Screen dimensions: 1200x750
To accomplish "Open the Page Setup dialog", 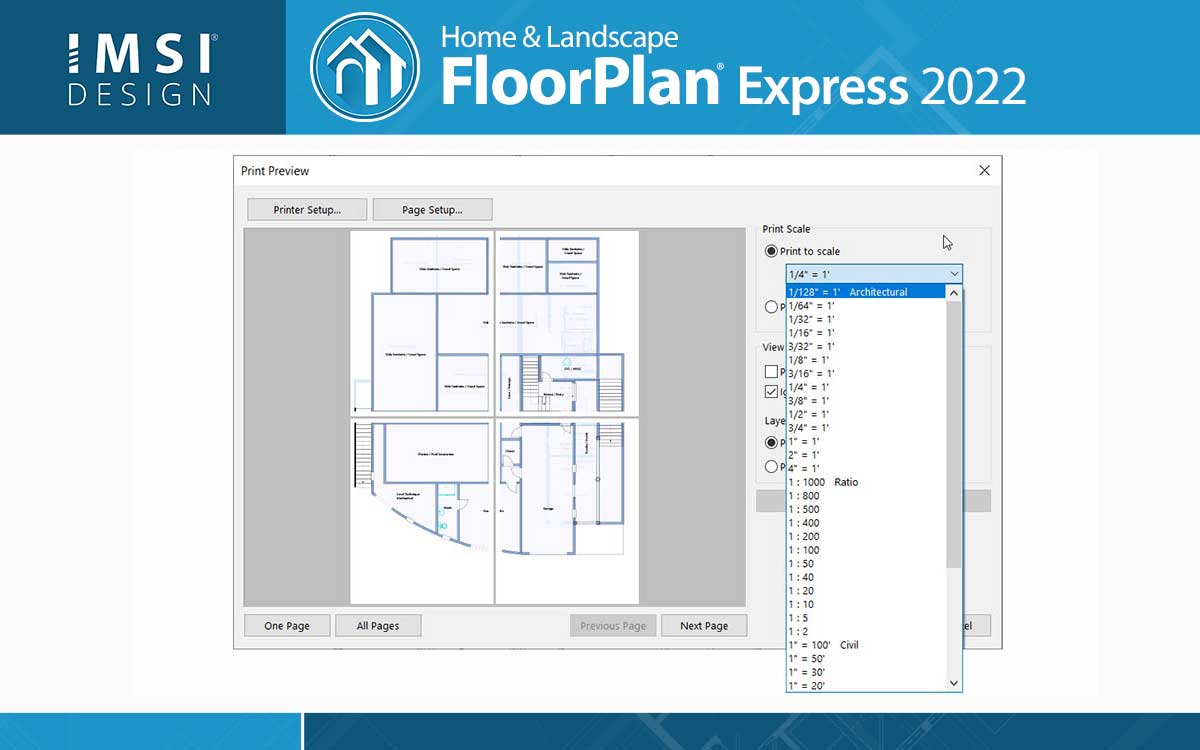I will [x=432, y=210].
